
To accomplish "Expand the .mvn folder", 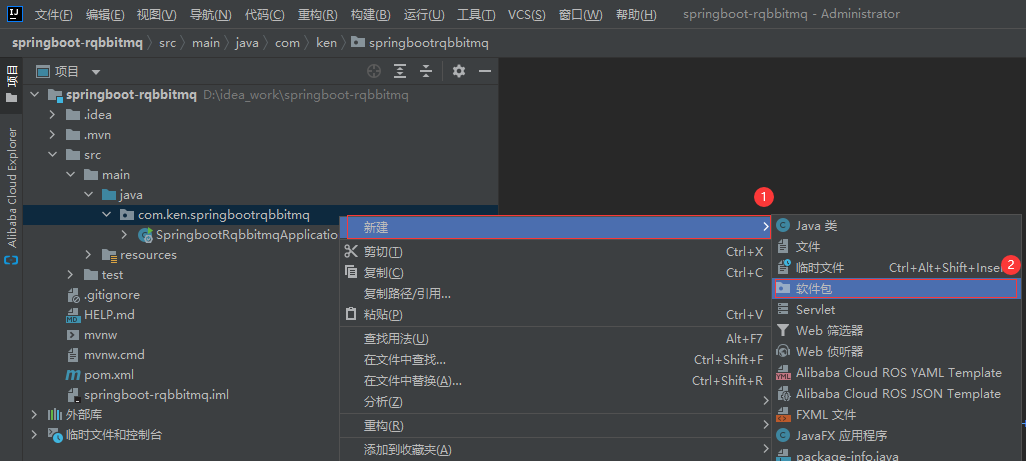I will tap(53, 135).
